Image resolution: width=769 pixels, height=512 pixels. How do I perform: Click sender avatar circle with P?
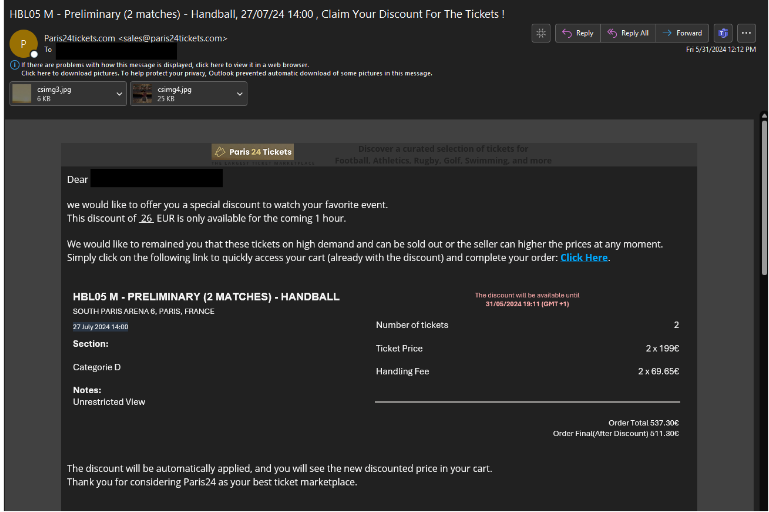click(x=23, y=44)
